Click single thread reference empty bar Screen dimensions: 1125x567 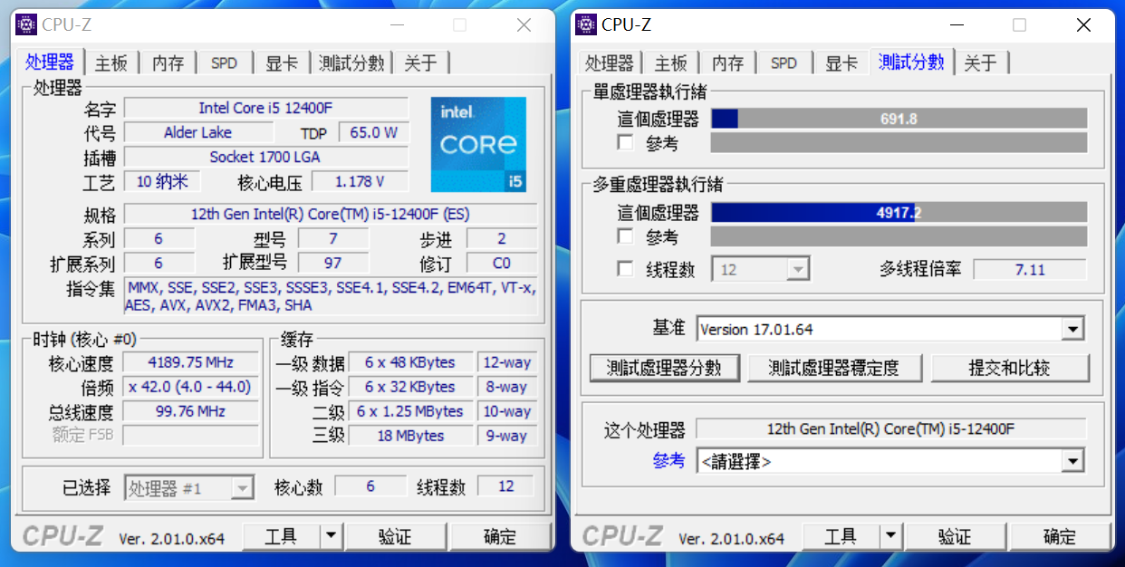(899, 142)
